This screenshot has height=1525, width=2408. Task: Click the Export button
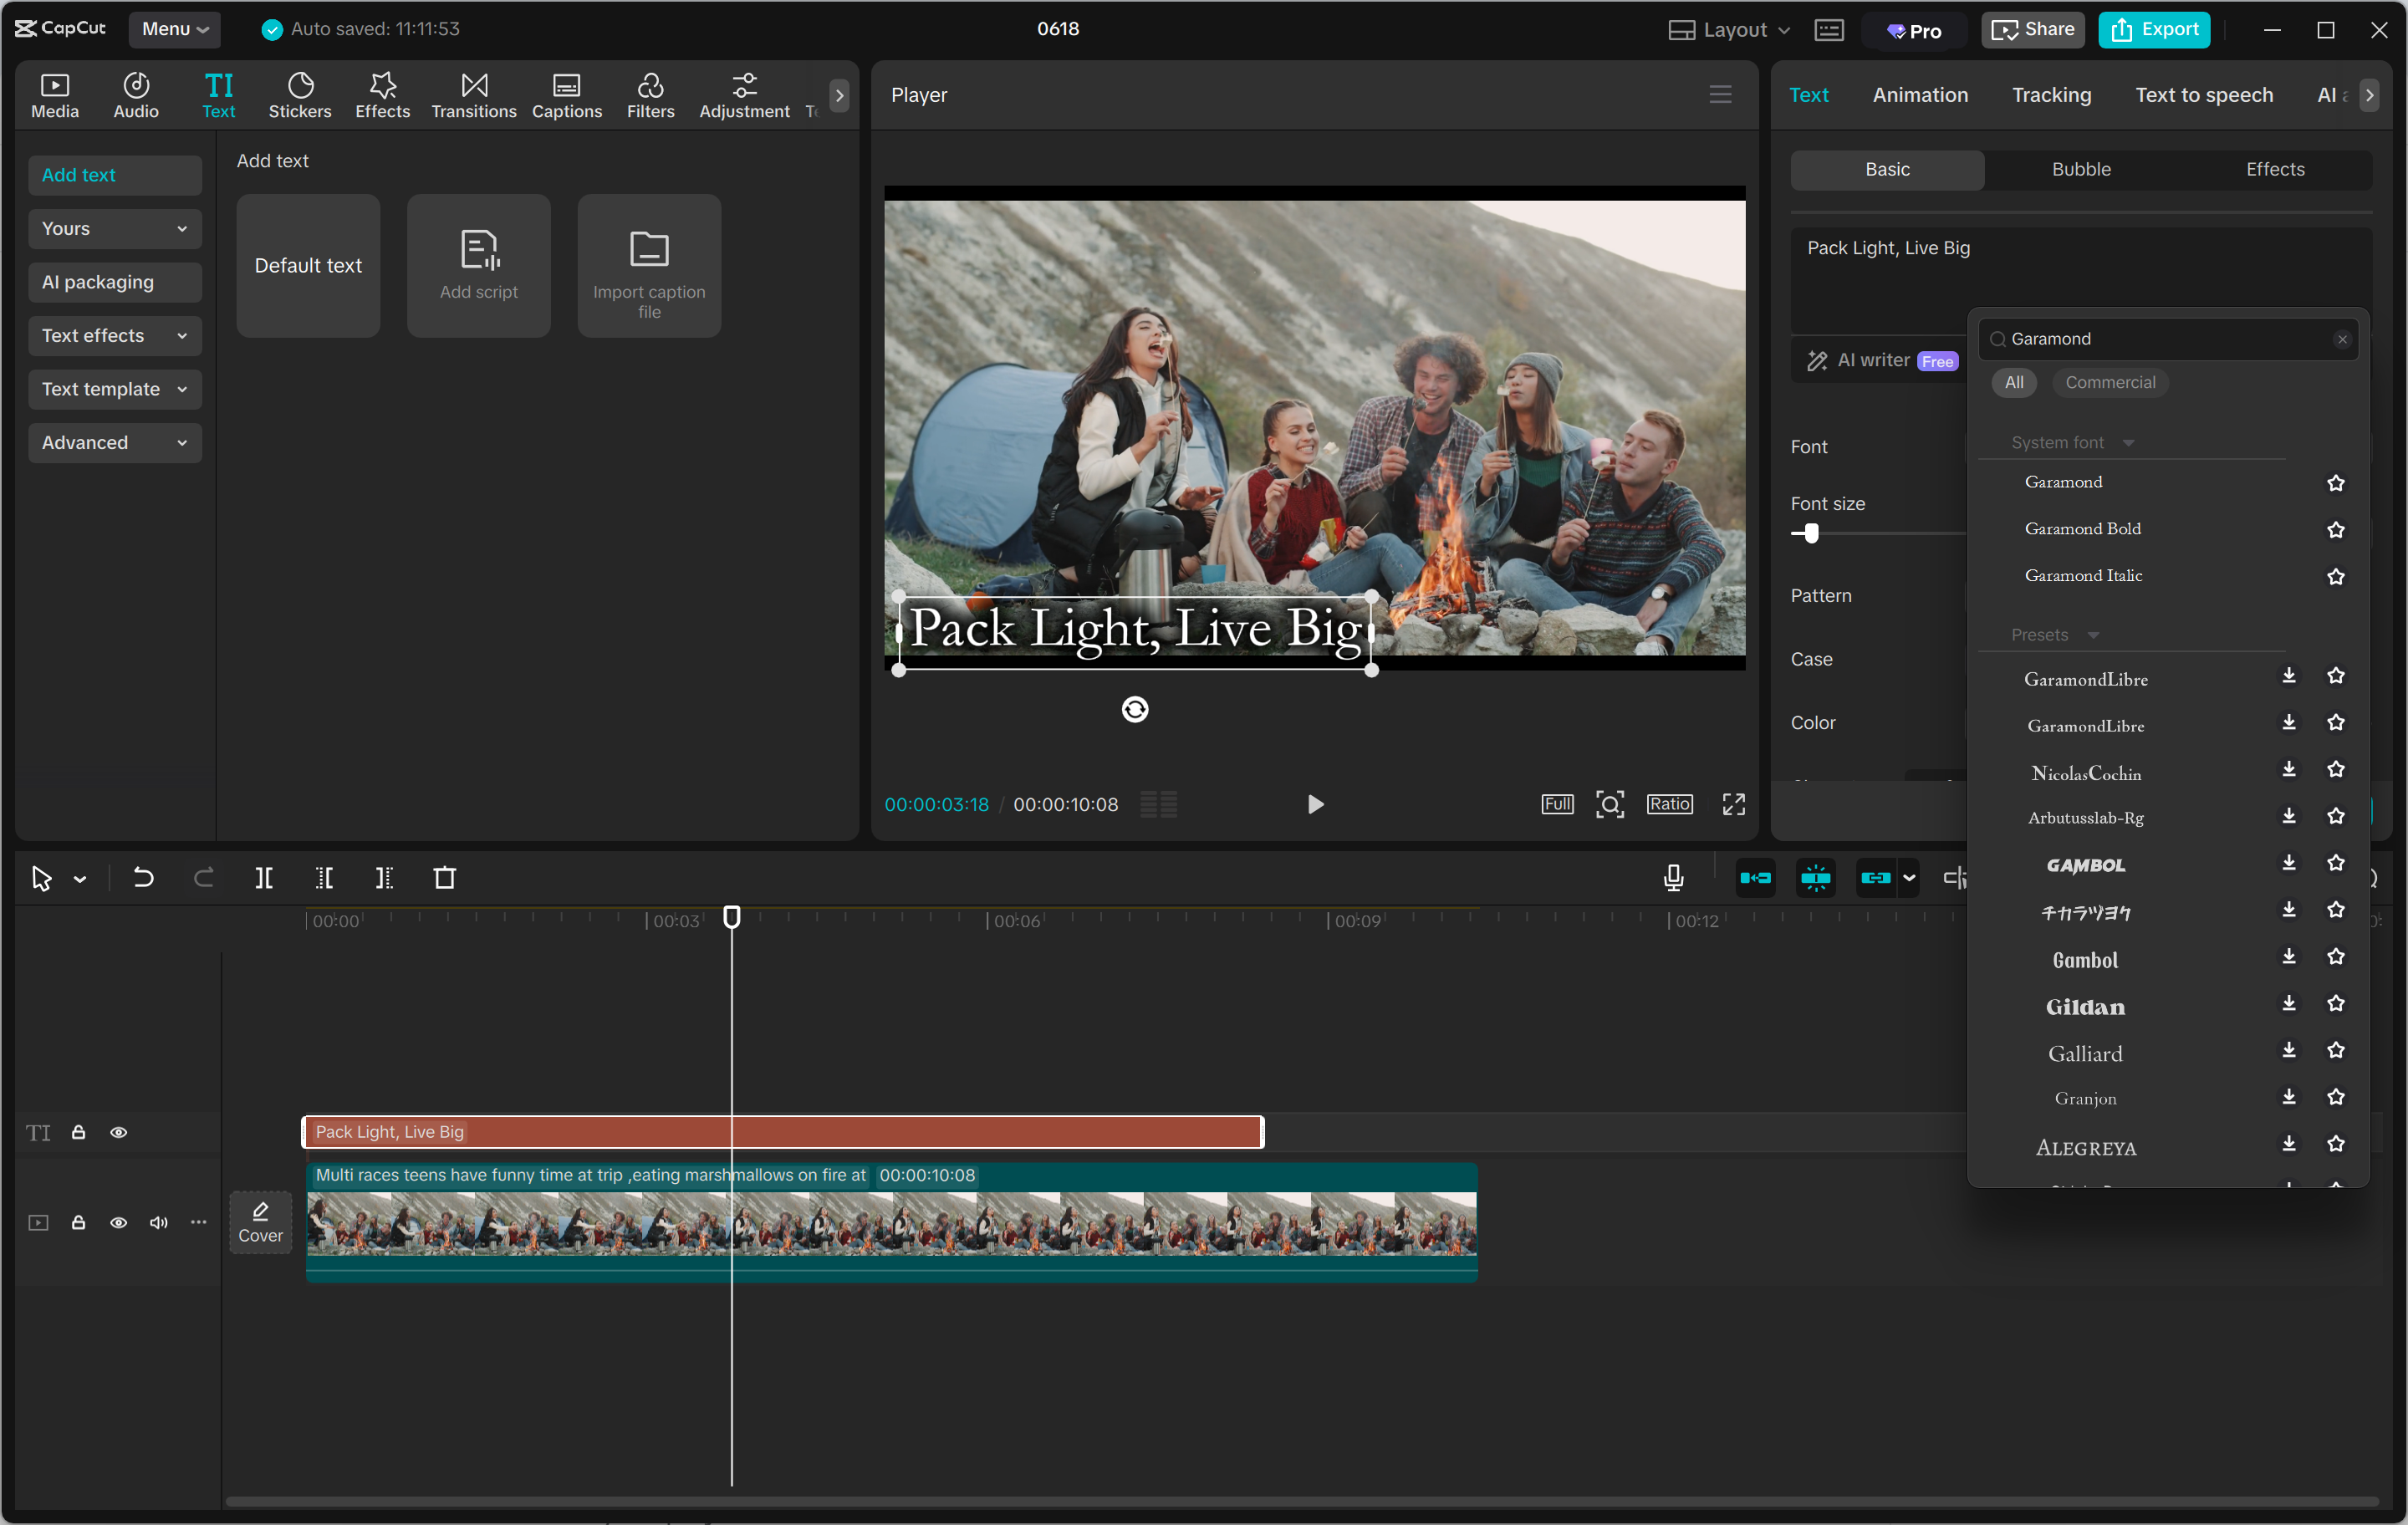(2154, 29)
